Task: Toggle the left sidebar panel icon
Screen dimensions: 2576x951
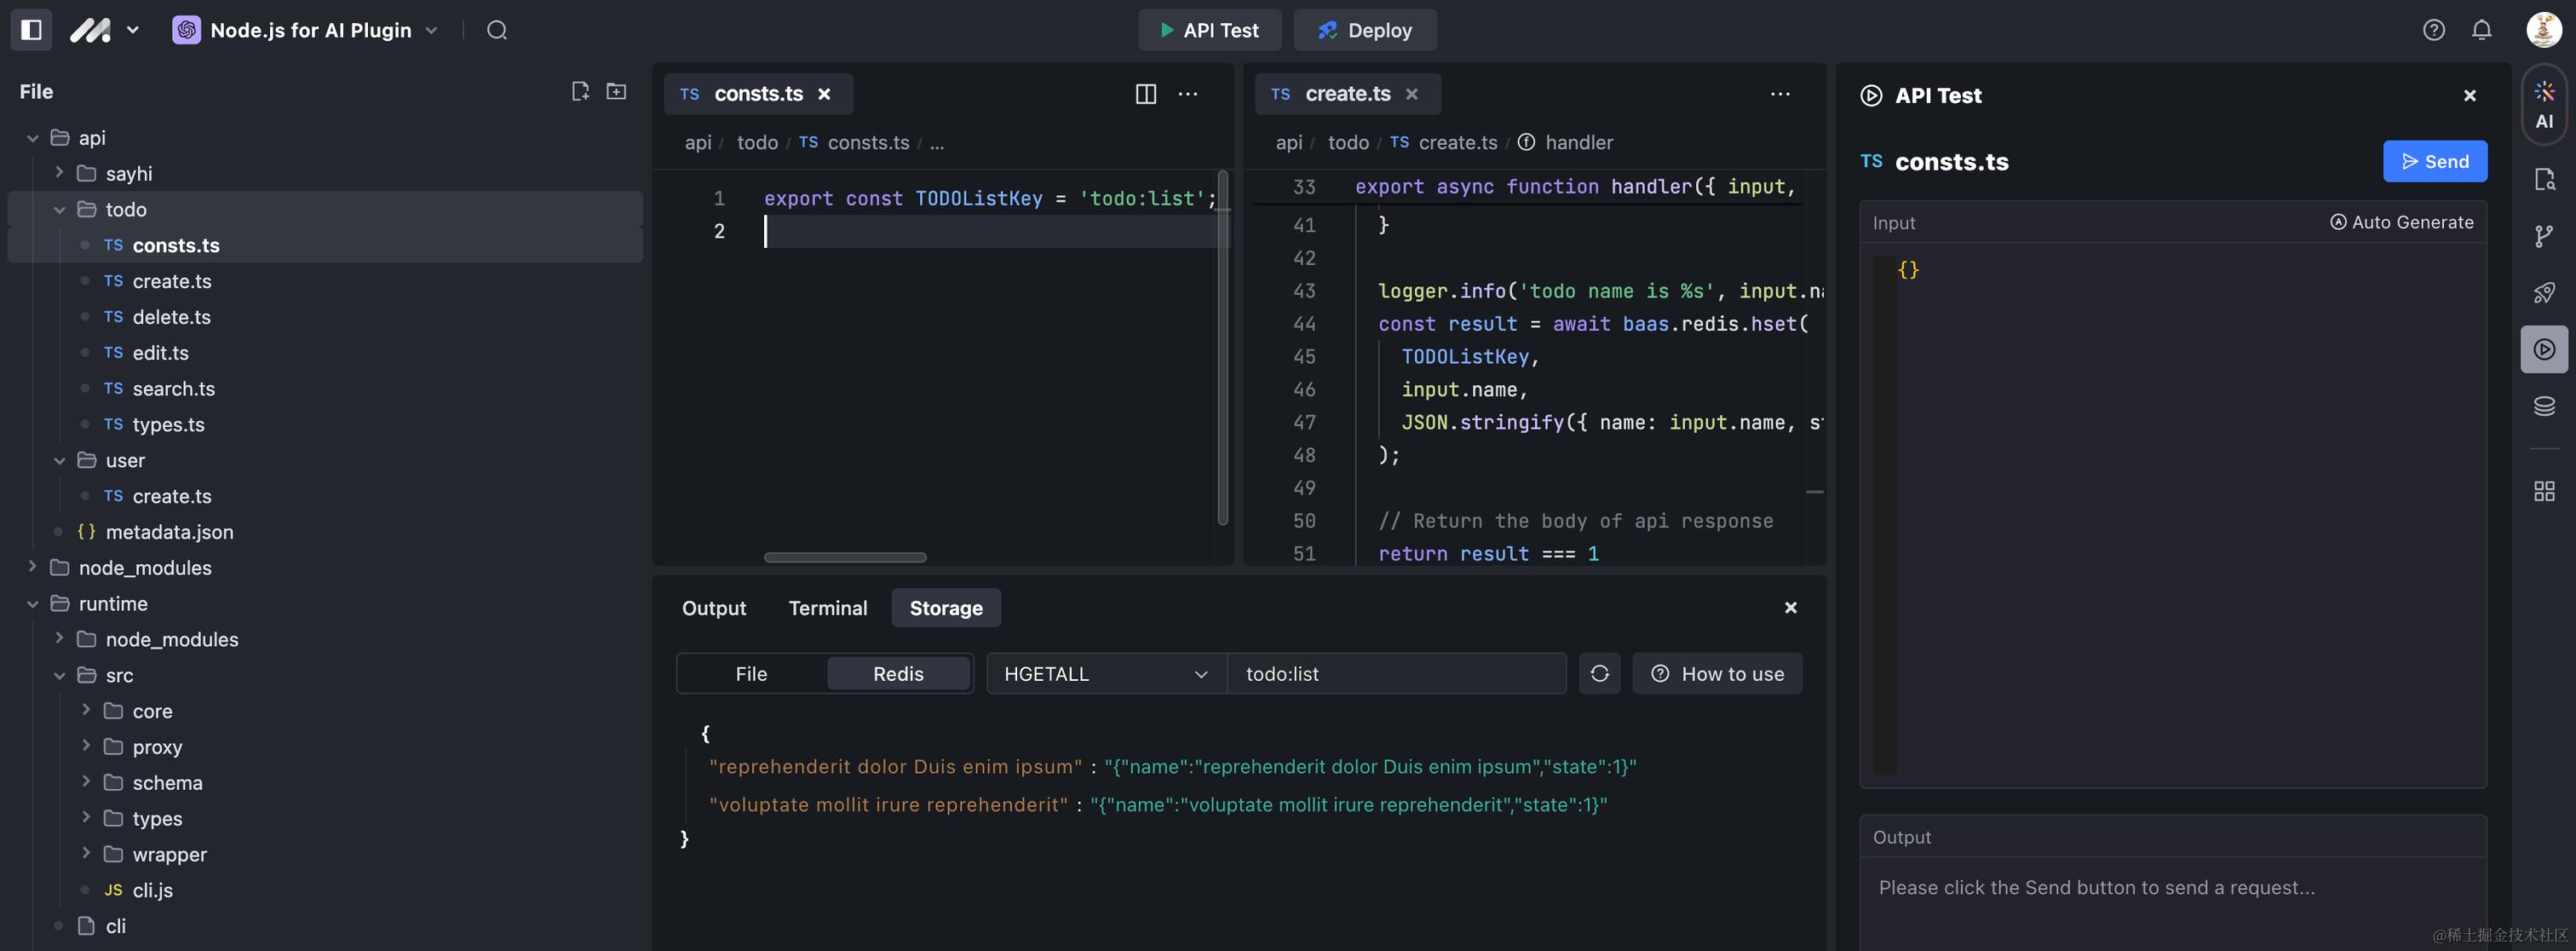Action: pyautogui.click(x=31, y=30)
